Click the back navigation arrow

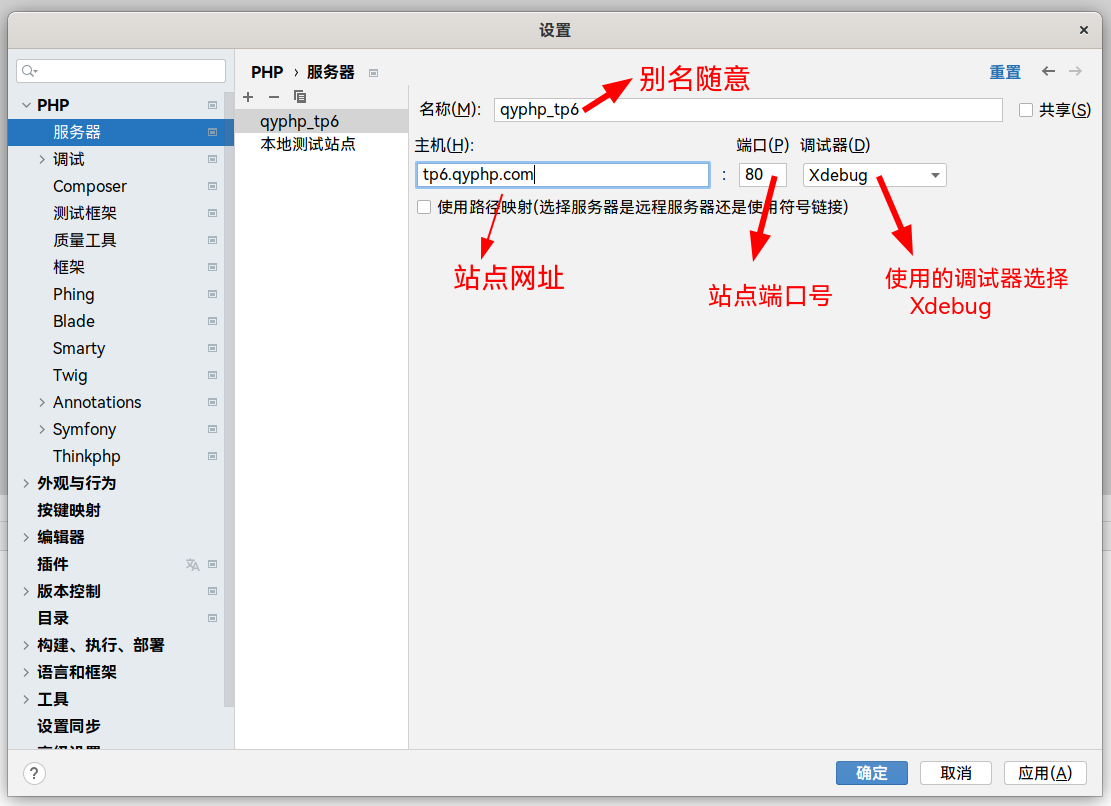click(x=1048, y=71)
